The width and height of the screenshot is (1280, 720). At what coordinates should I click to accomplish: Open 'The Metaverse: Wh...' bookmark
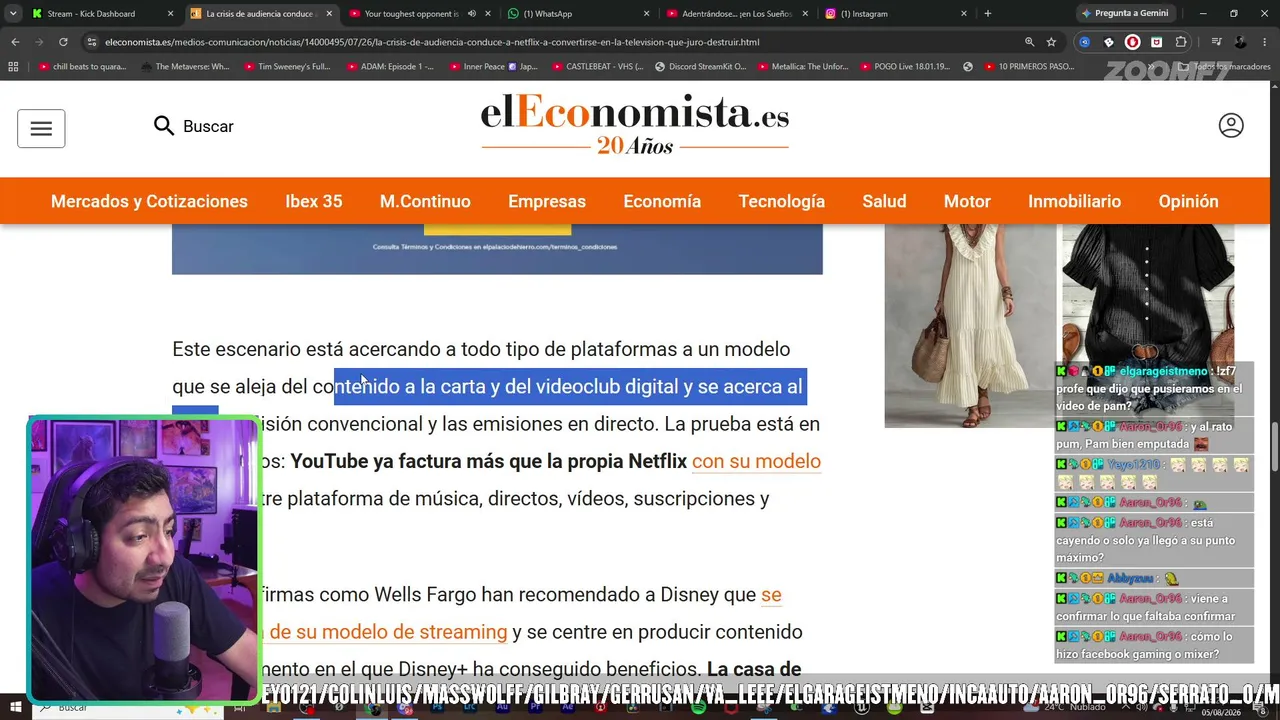[185, 67]
